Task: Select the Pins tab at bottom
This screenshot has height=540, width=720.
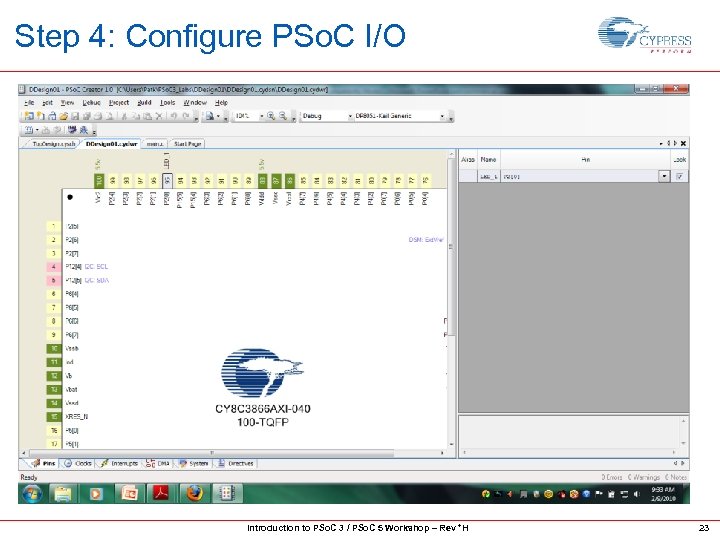Action: point(44,463)
